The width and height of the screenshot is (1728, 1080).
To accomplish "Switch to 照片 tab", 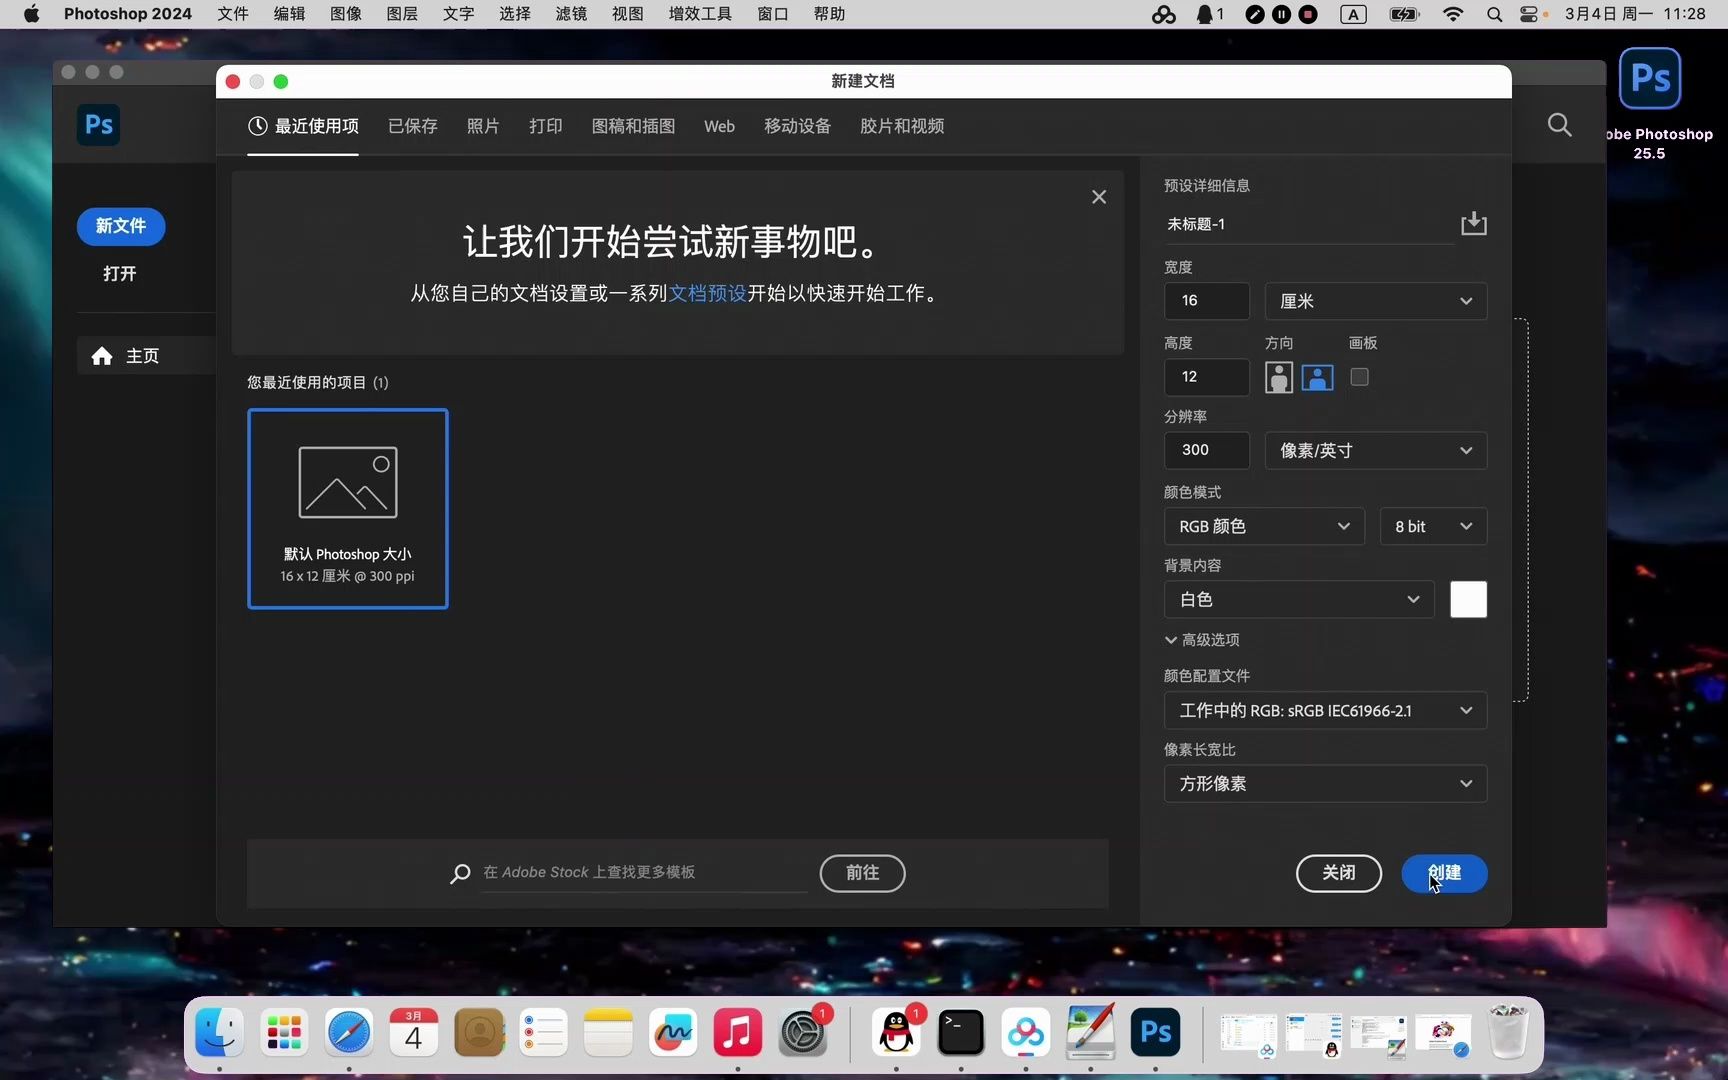I will coord(483,126).
